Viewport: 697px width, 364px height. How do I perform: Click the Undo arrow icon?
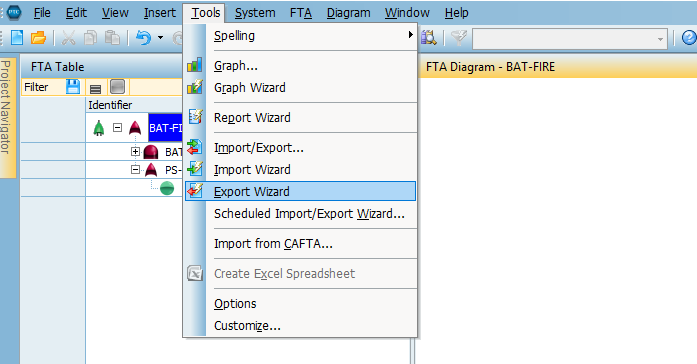click(x=143, y=38)
